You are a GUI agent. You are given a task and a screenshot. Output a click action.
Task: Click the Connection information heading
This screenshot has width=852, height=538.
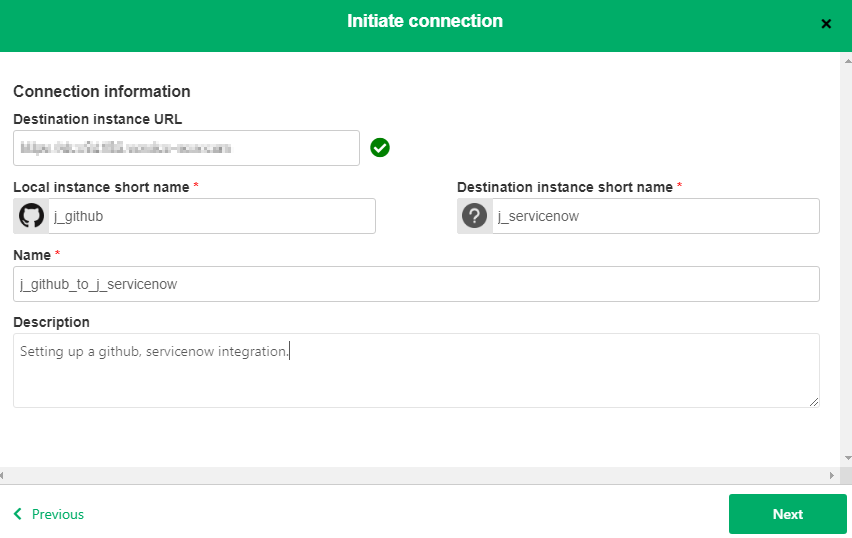[x=102, y=91]
